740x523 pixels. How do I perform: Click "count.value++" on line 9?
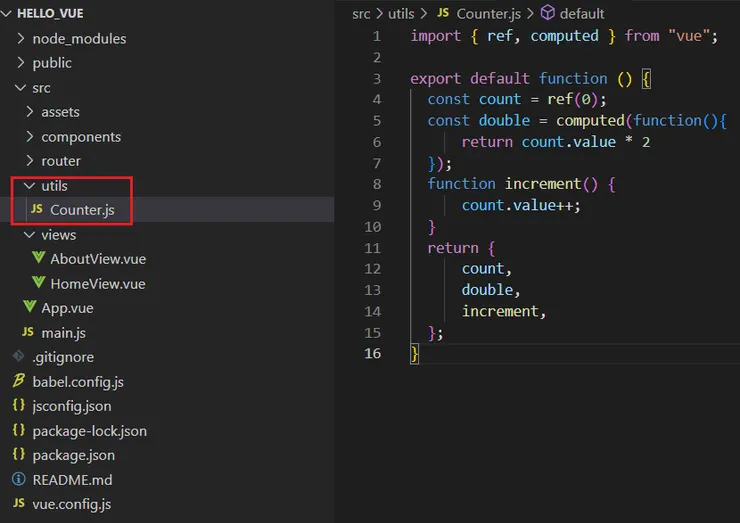tap(517, 205)
